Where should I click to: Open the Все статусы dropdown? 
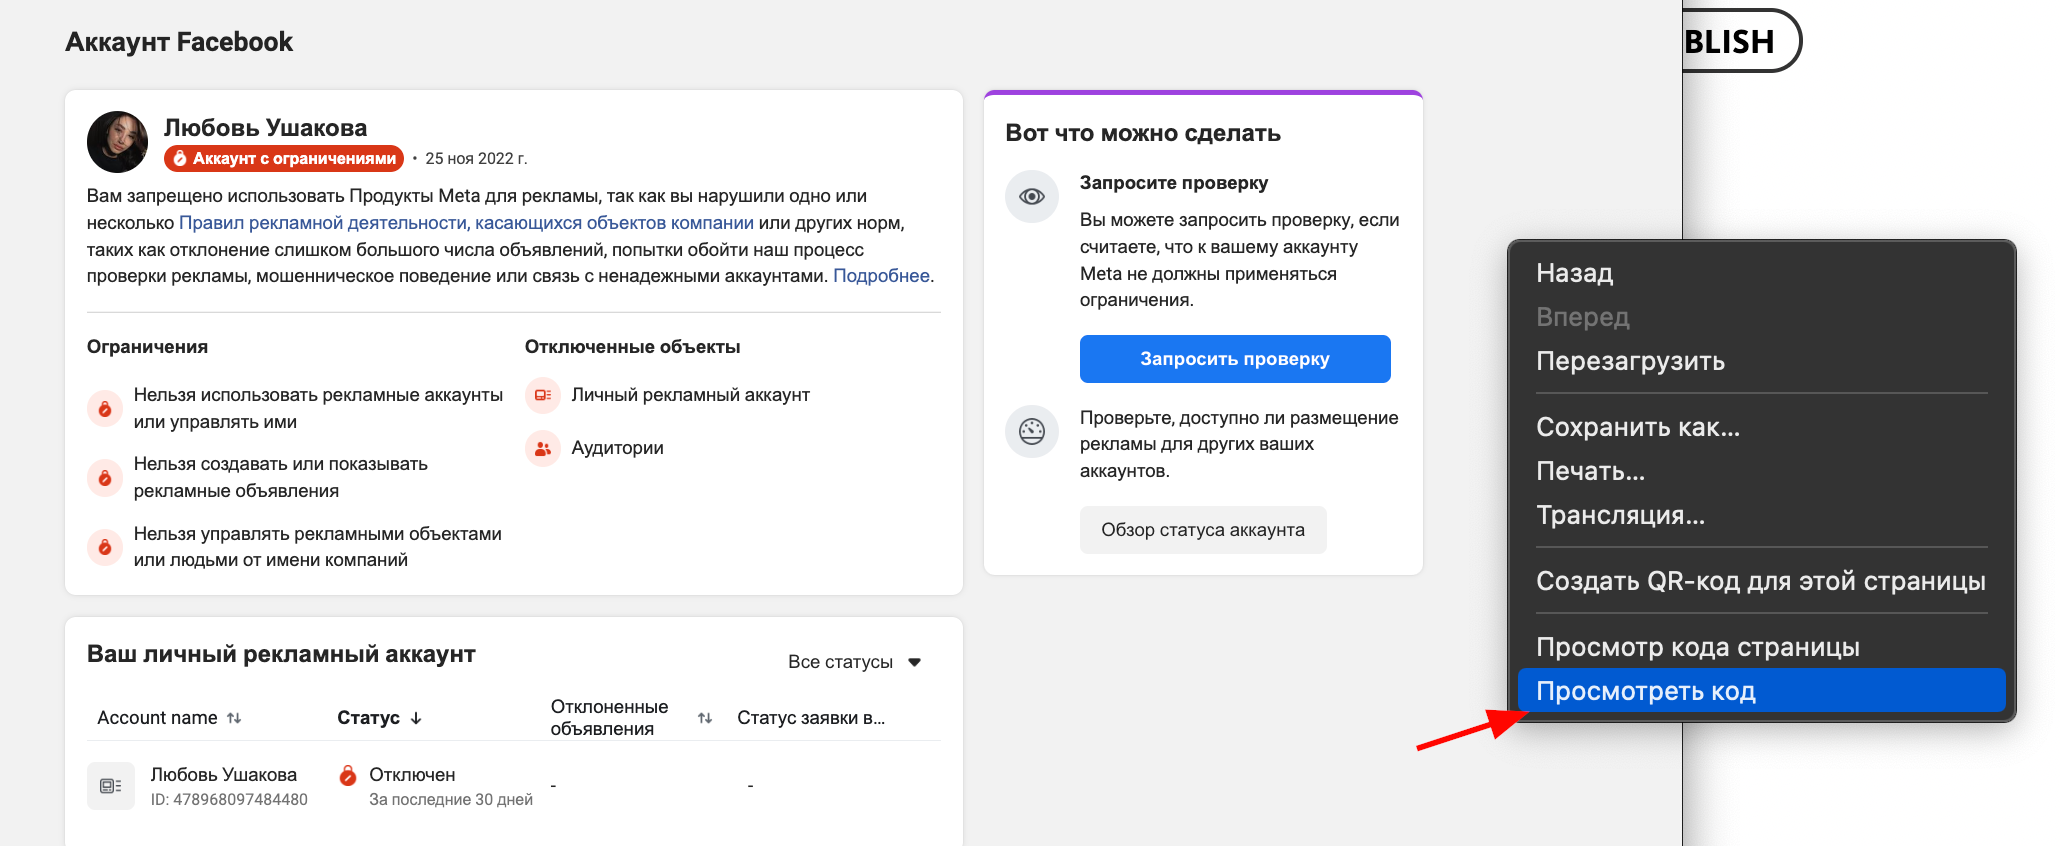click(x=854, y=662)
